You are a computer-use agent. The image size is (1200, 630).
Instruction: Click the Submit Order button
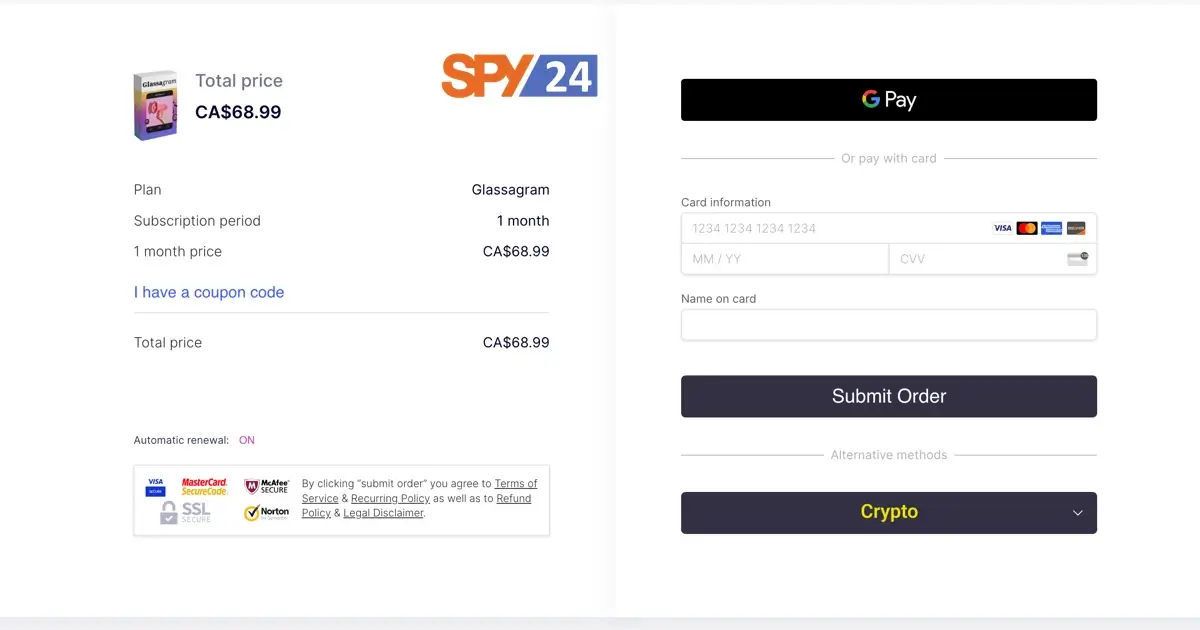[889, 396]
